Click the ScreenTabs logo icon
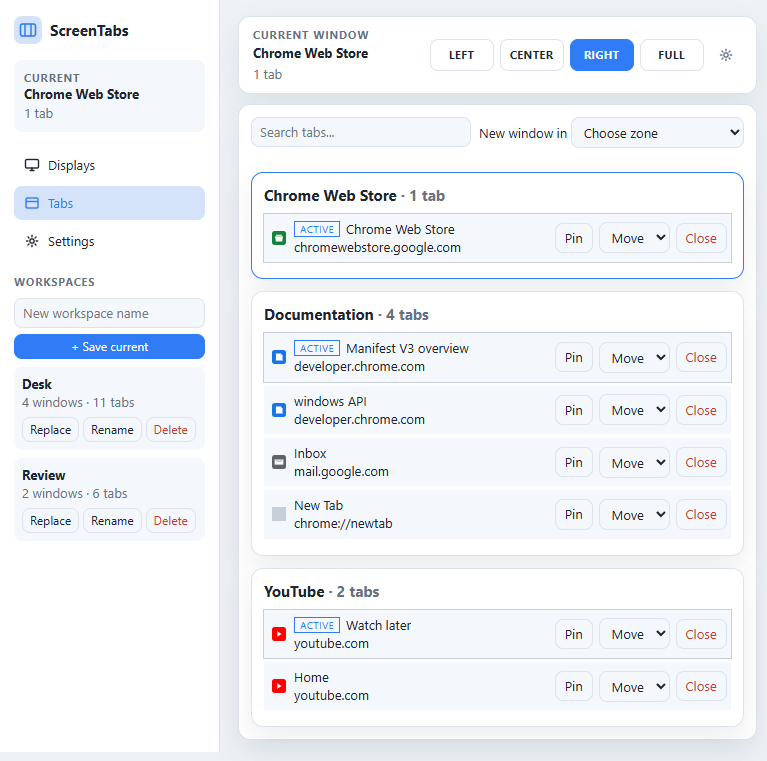The width and height of the screenshot is (767, 761). coord(28,30)
